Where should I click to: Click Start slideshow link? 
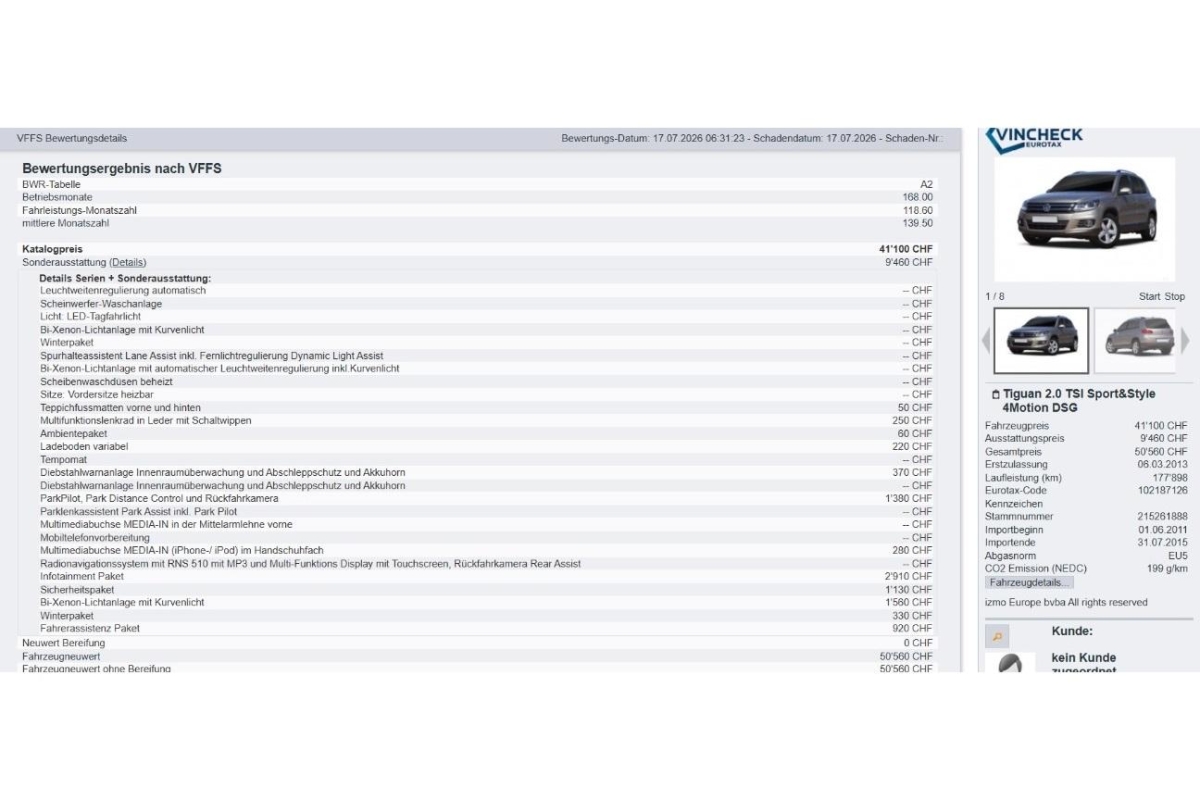point(1149,296)
